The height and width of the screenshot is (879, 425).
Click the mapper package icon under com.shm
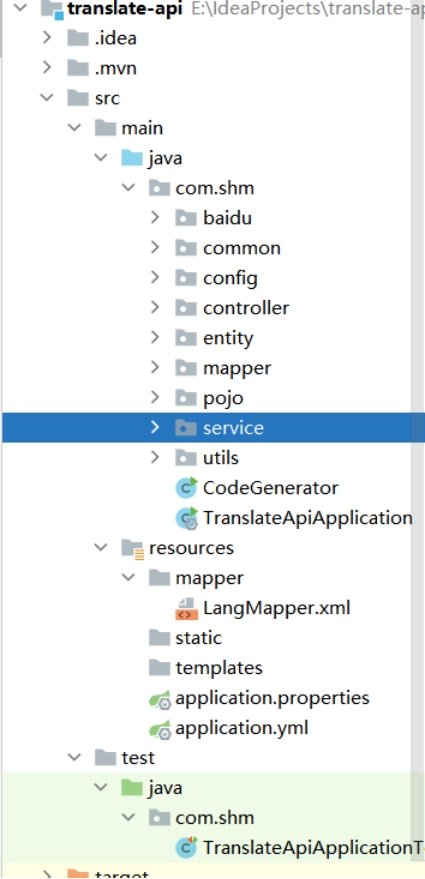186,368
